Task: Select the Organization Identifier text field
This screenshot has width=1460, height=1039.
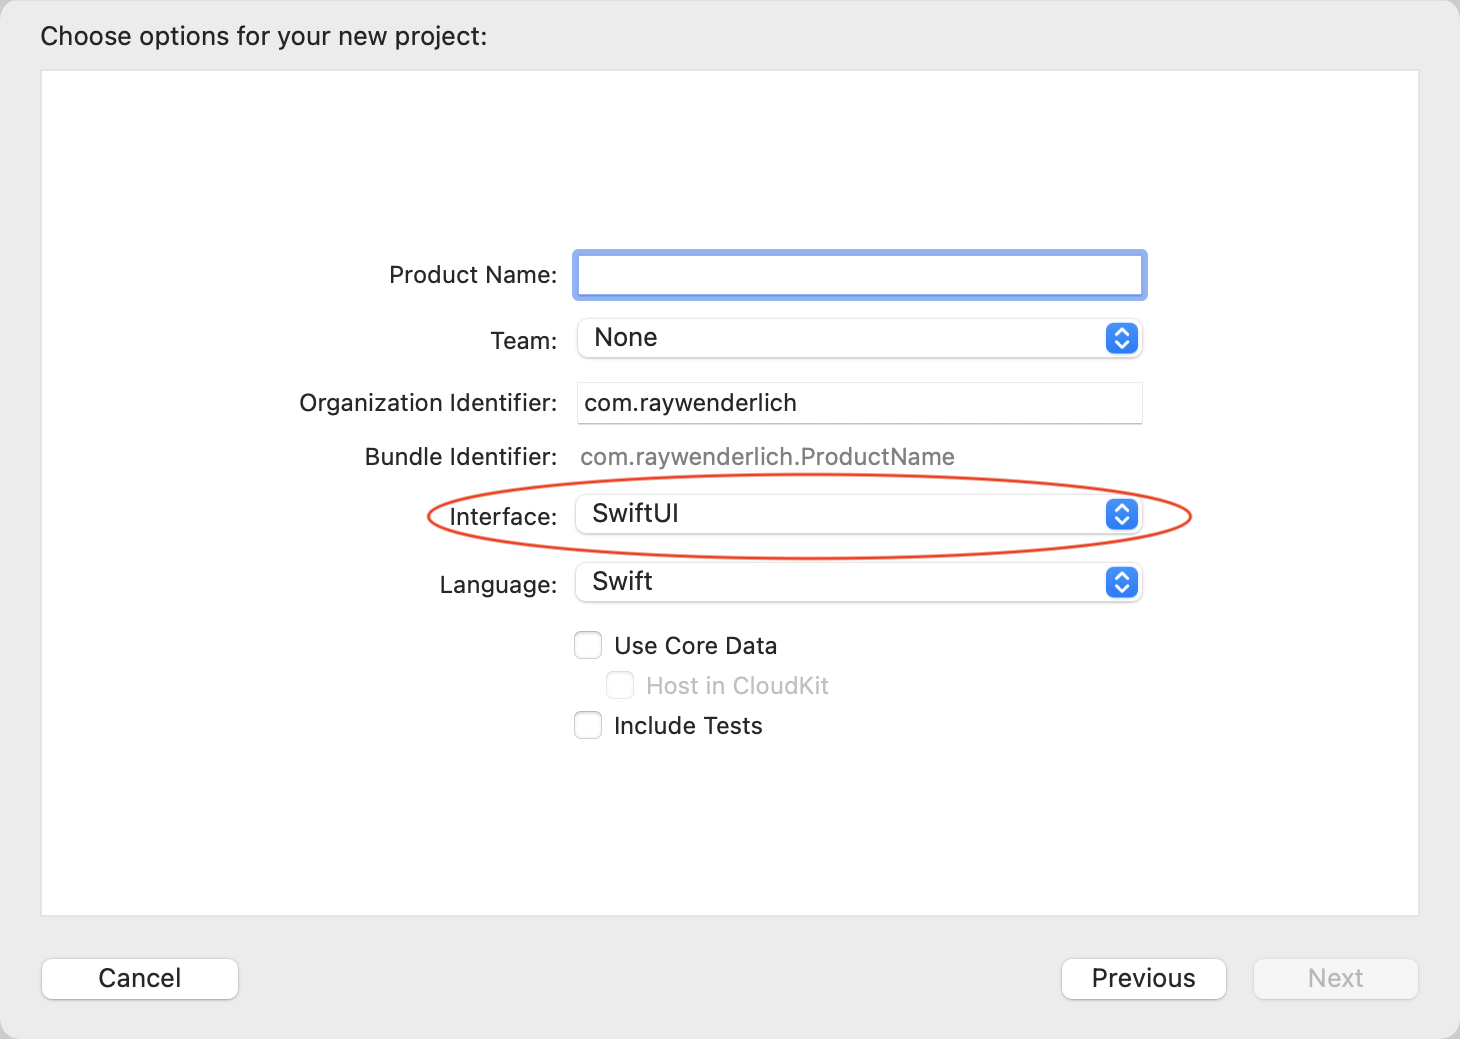Action: (x=858, y=403)
